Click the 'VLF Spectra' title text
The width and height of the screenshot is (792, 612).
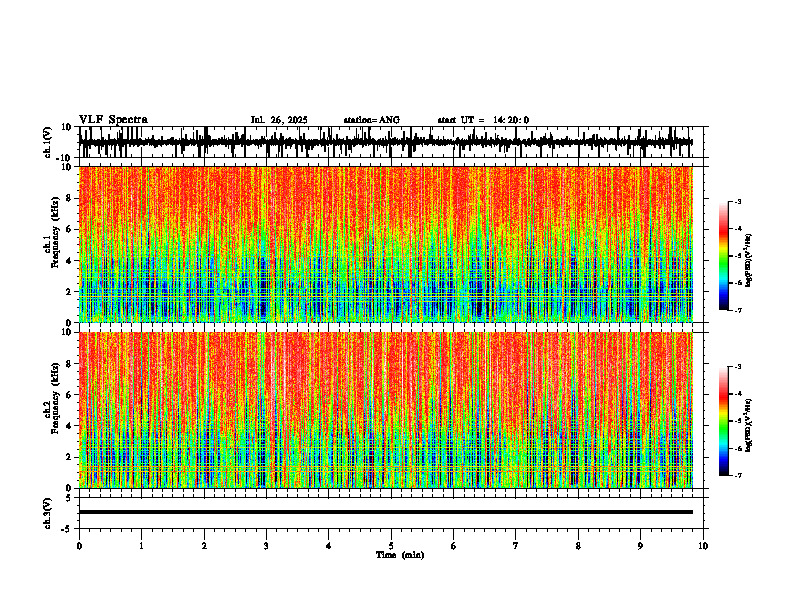pyautogui.click(x=113, y=120)
